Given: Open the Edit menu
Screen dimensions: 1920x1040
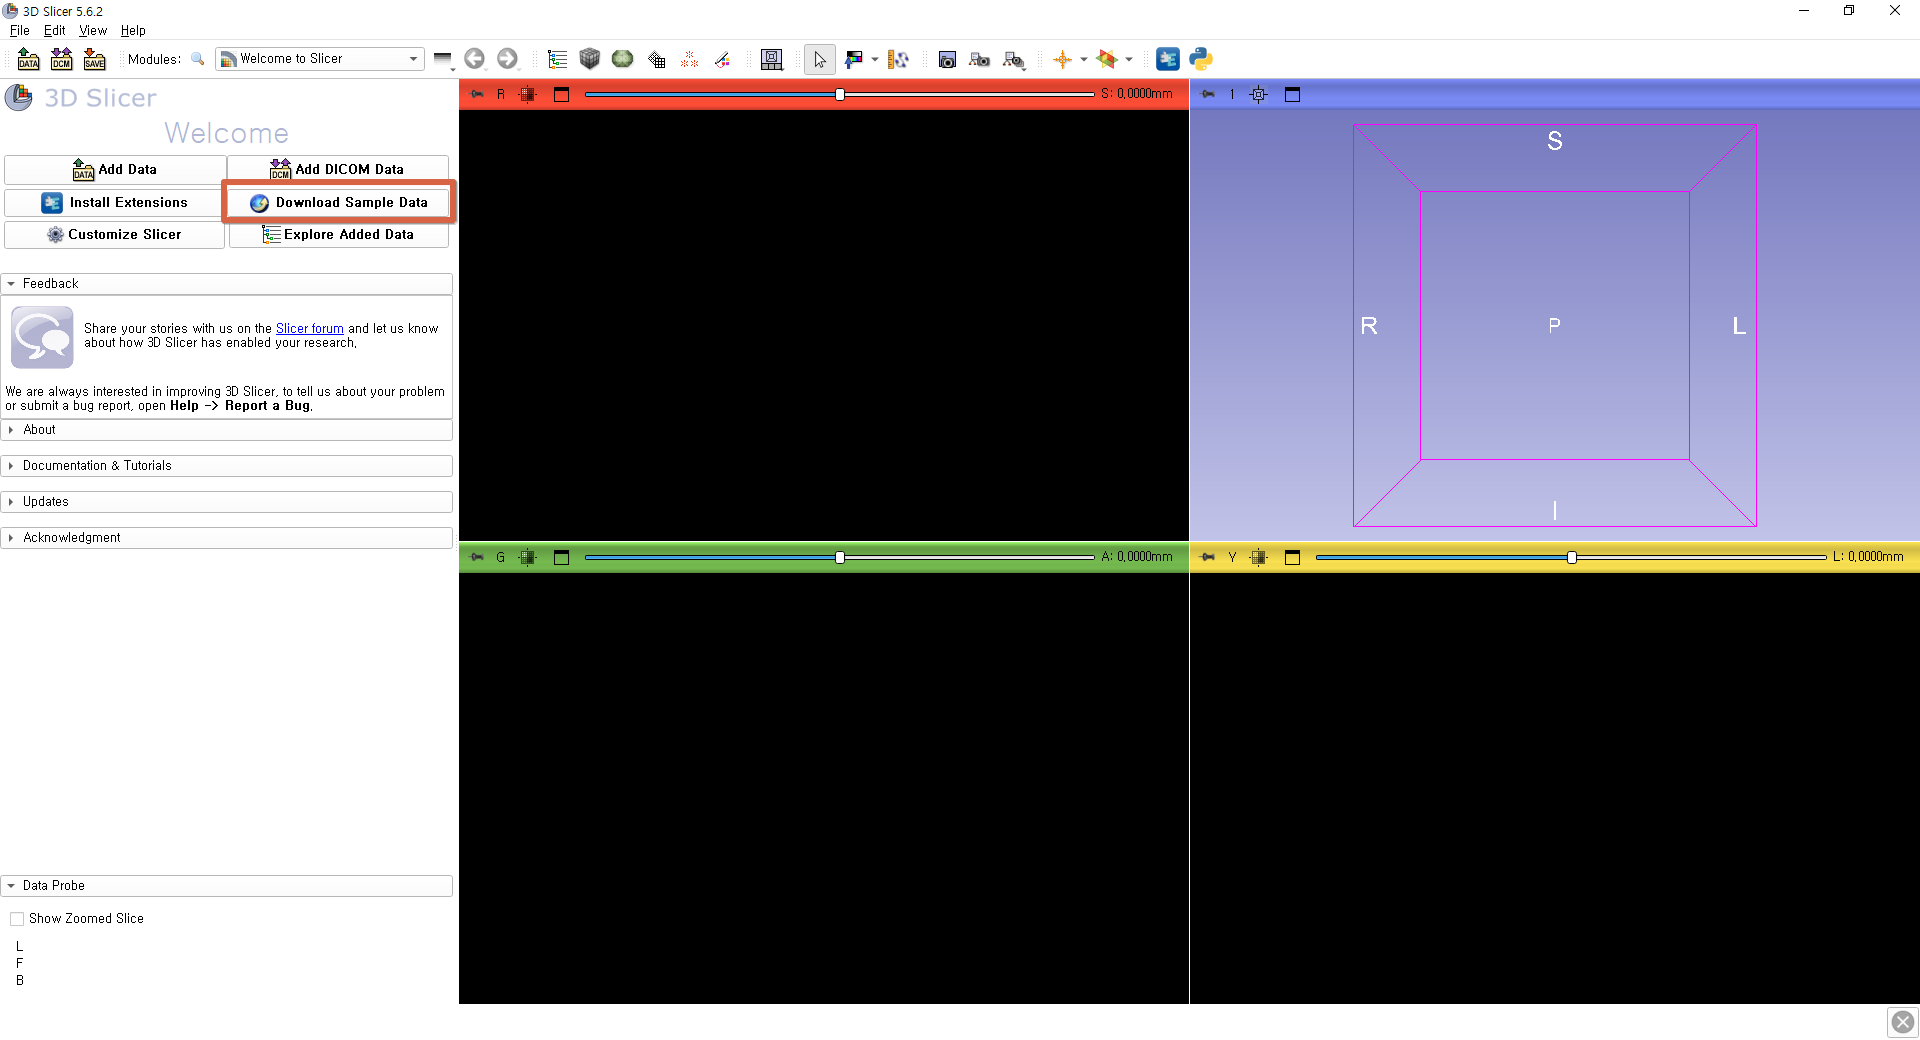Looking at the screenshot, I should [55, 30].
